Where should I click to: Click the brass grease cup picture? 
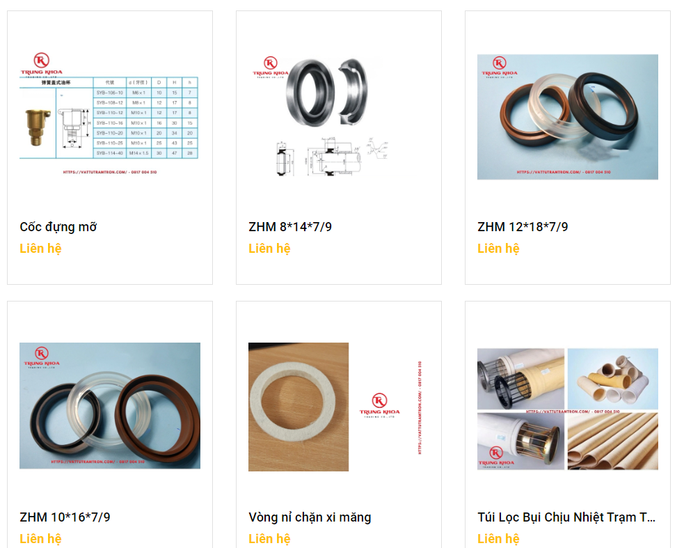pyautogui.click(x=37, y=127)
